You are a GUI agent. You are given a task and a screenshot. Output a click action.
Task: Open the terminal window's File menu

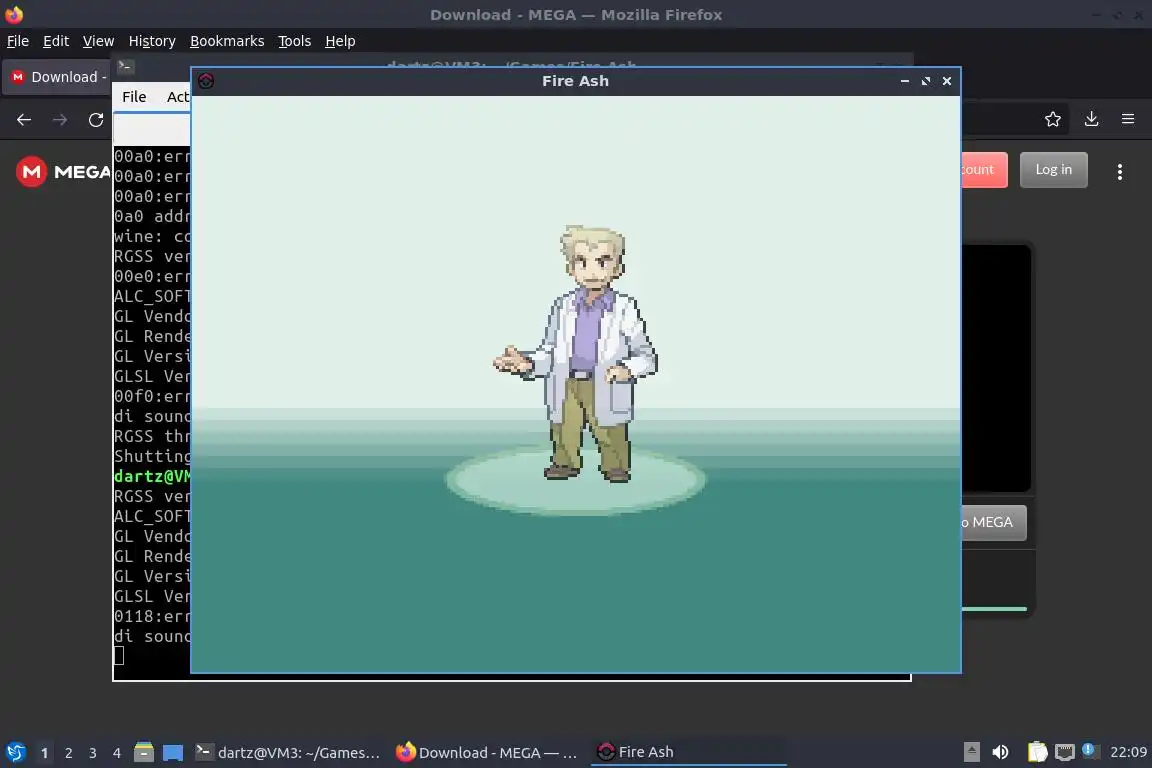click(134, 97)
